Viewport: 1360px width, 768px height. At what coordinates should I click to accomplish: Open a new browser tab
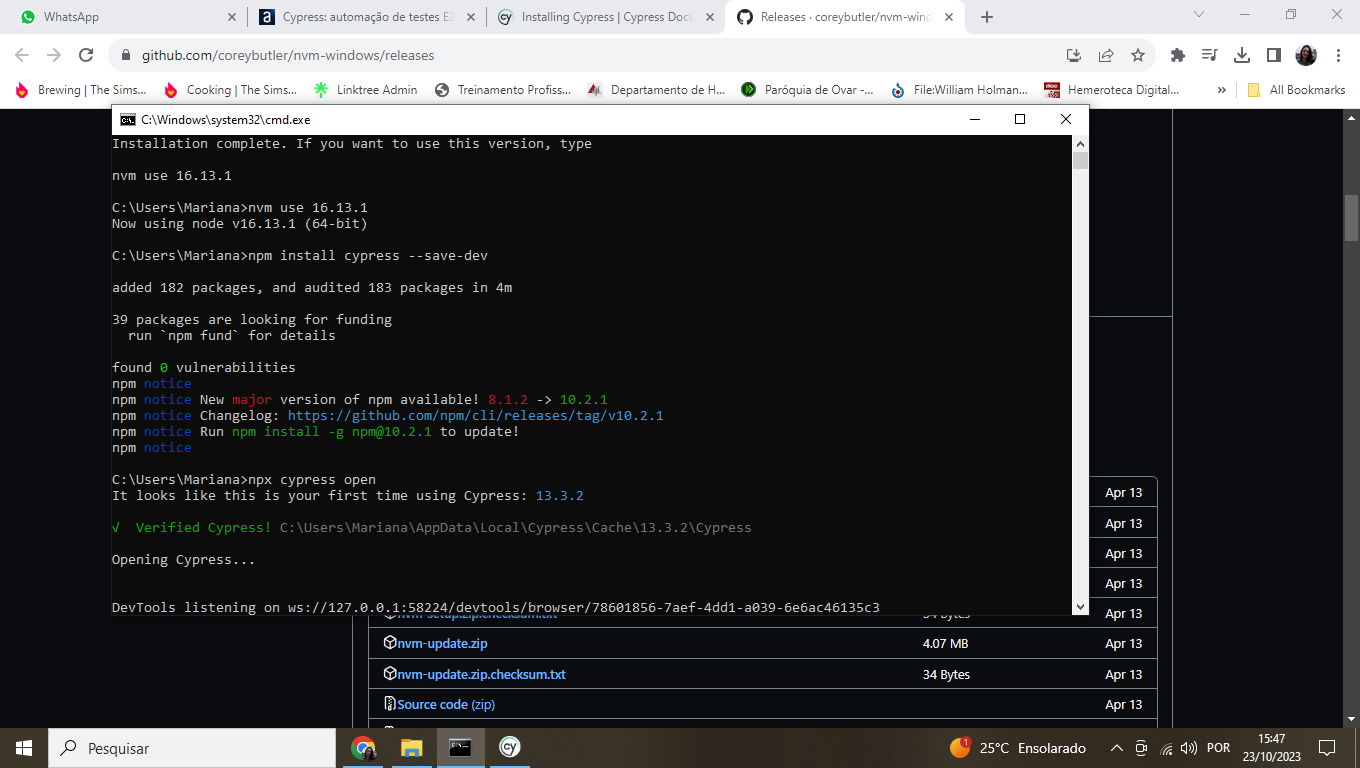[x=987, y=17]
